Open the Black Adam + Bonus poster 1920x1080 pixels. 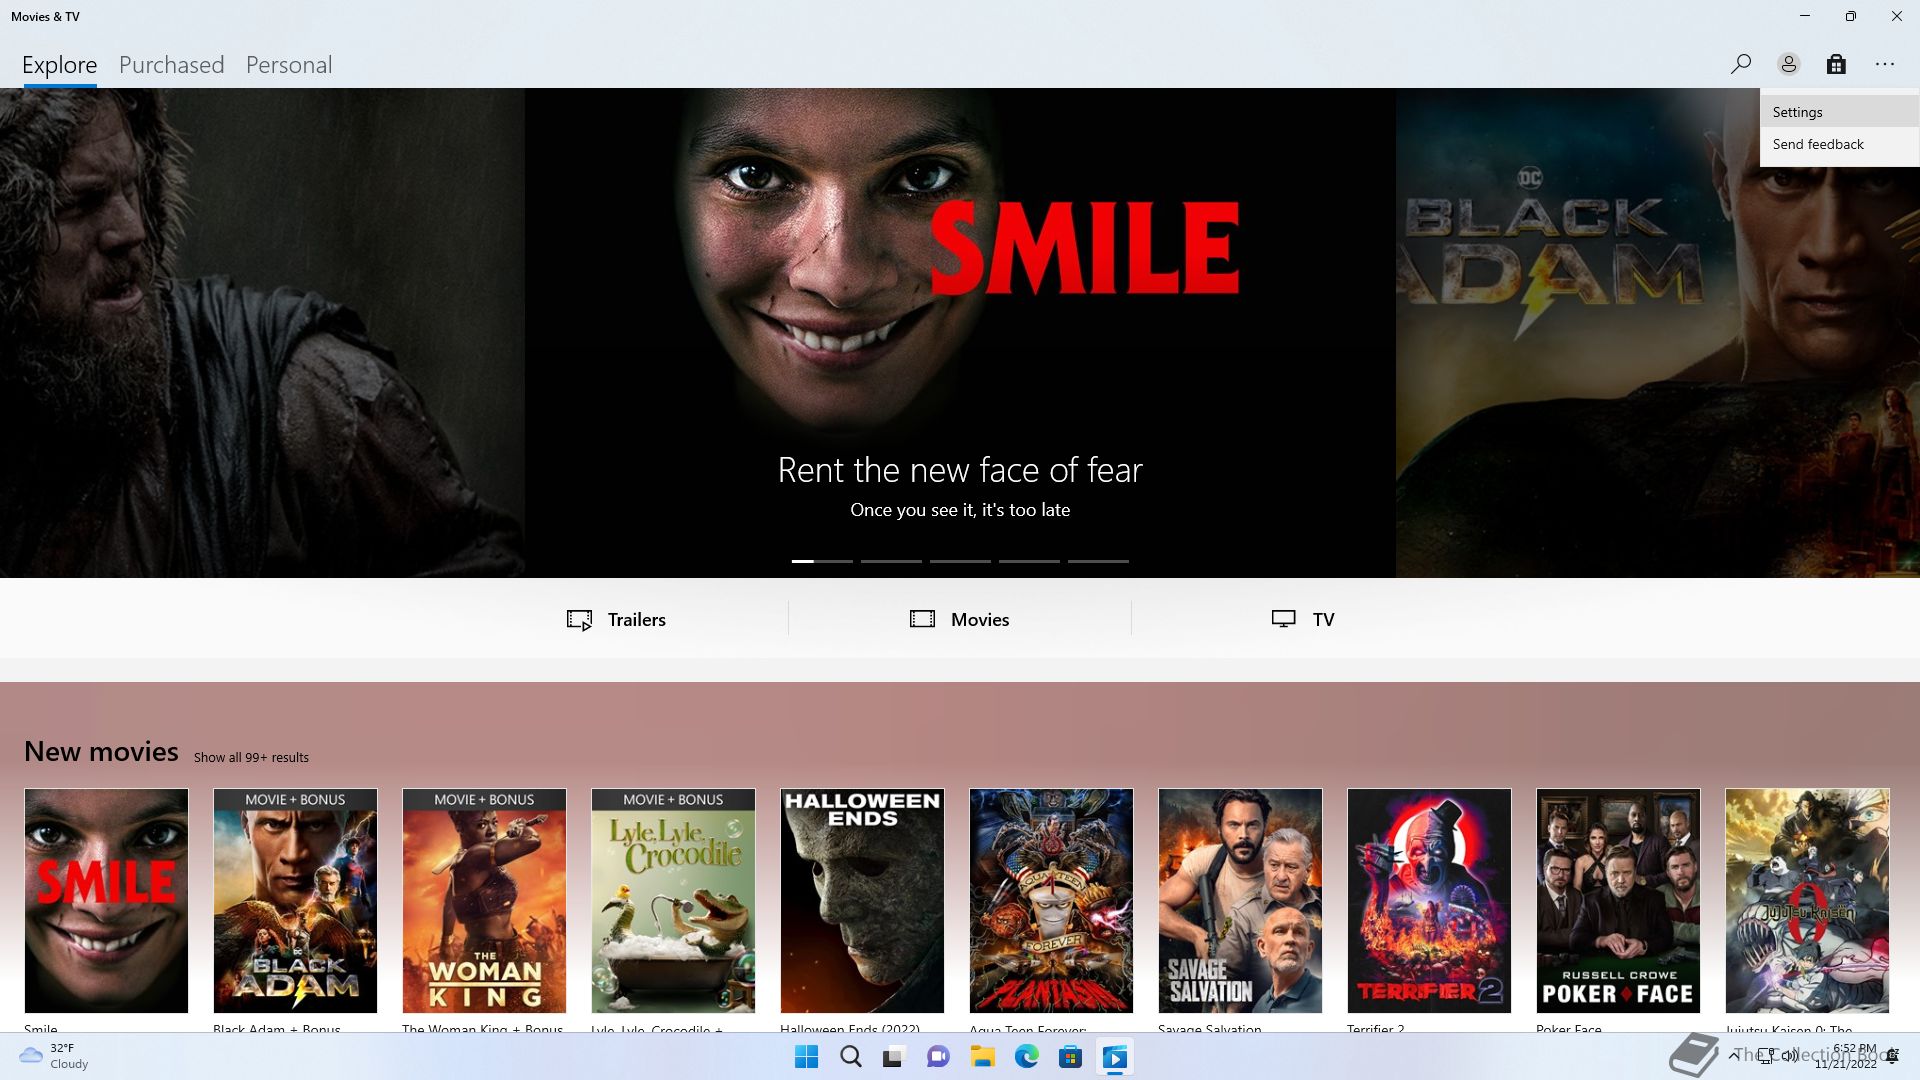coord(295,900)
